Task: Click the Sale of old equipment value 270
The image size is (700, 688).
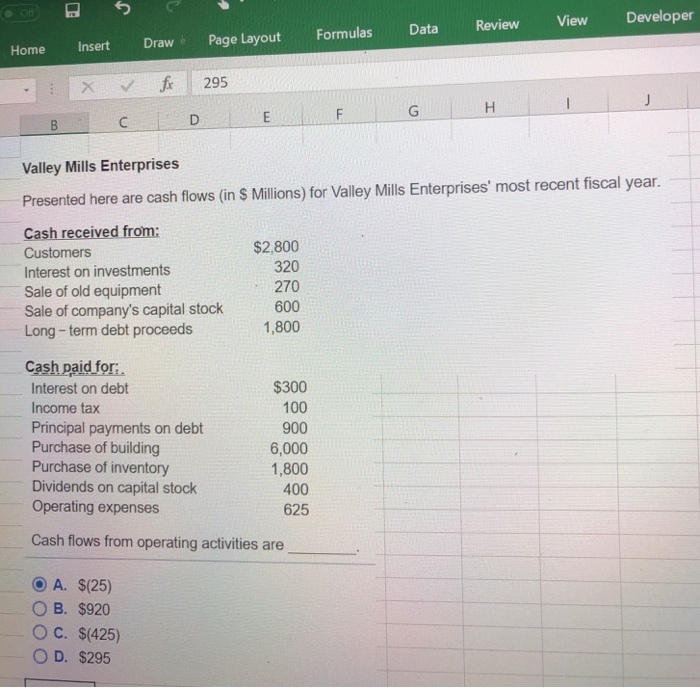Action: [x=287, y=287]
